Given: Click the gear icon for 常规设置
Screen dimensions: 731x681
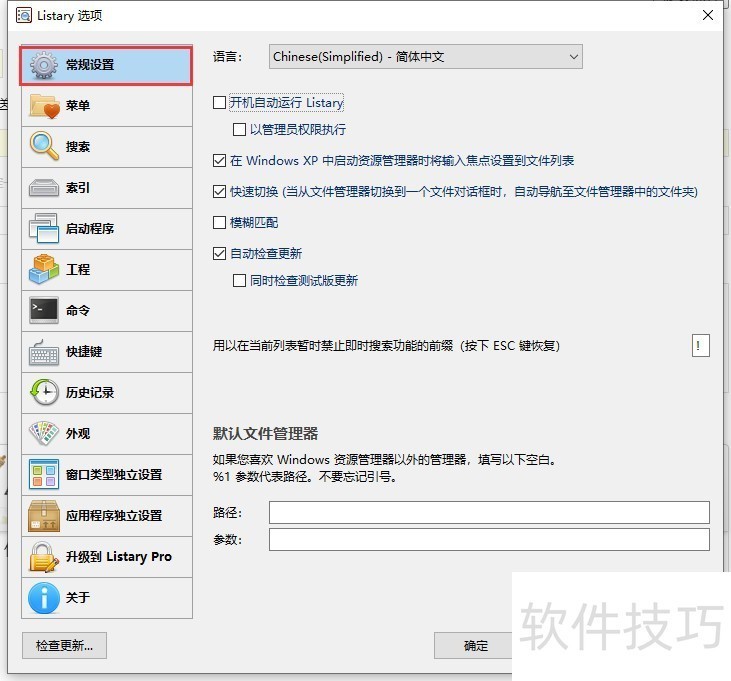Looking at the screenshot, I should pyautogui.click(x=44, y=65).
